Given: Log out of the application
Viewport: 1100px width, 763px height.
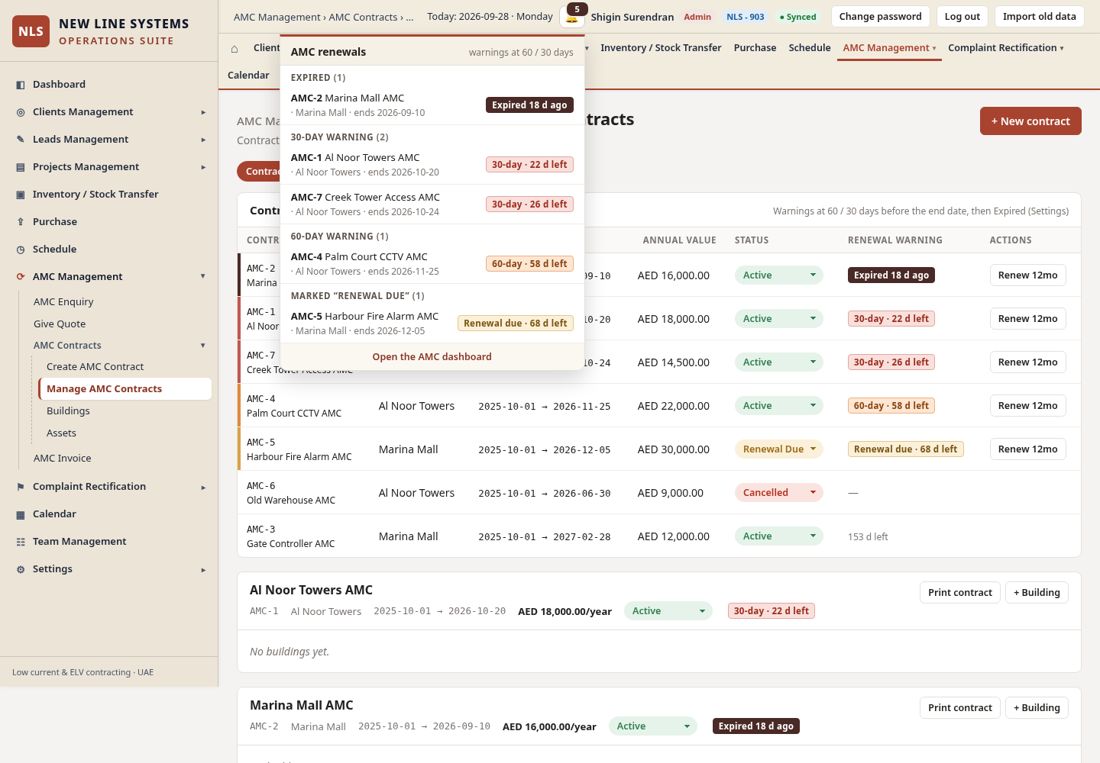Looking at the screenshot, I should (962, 16).
